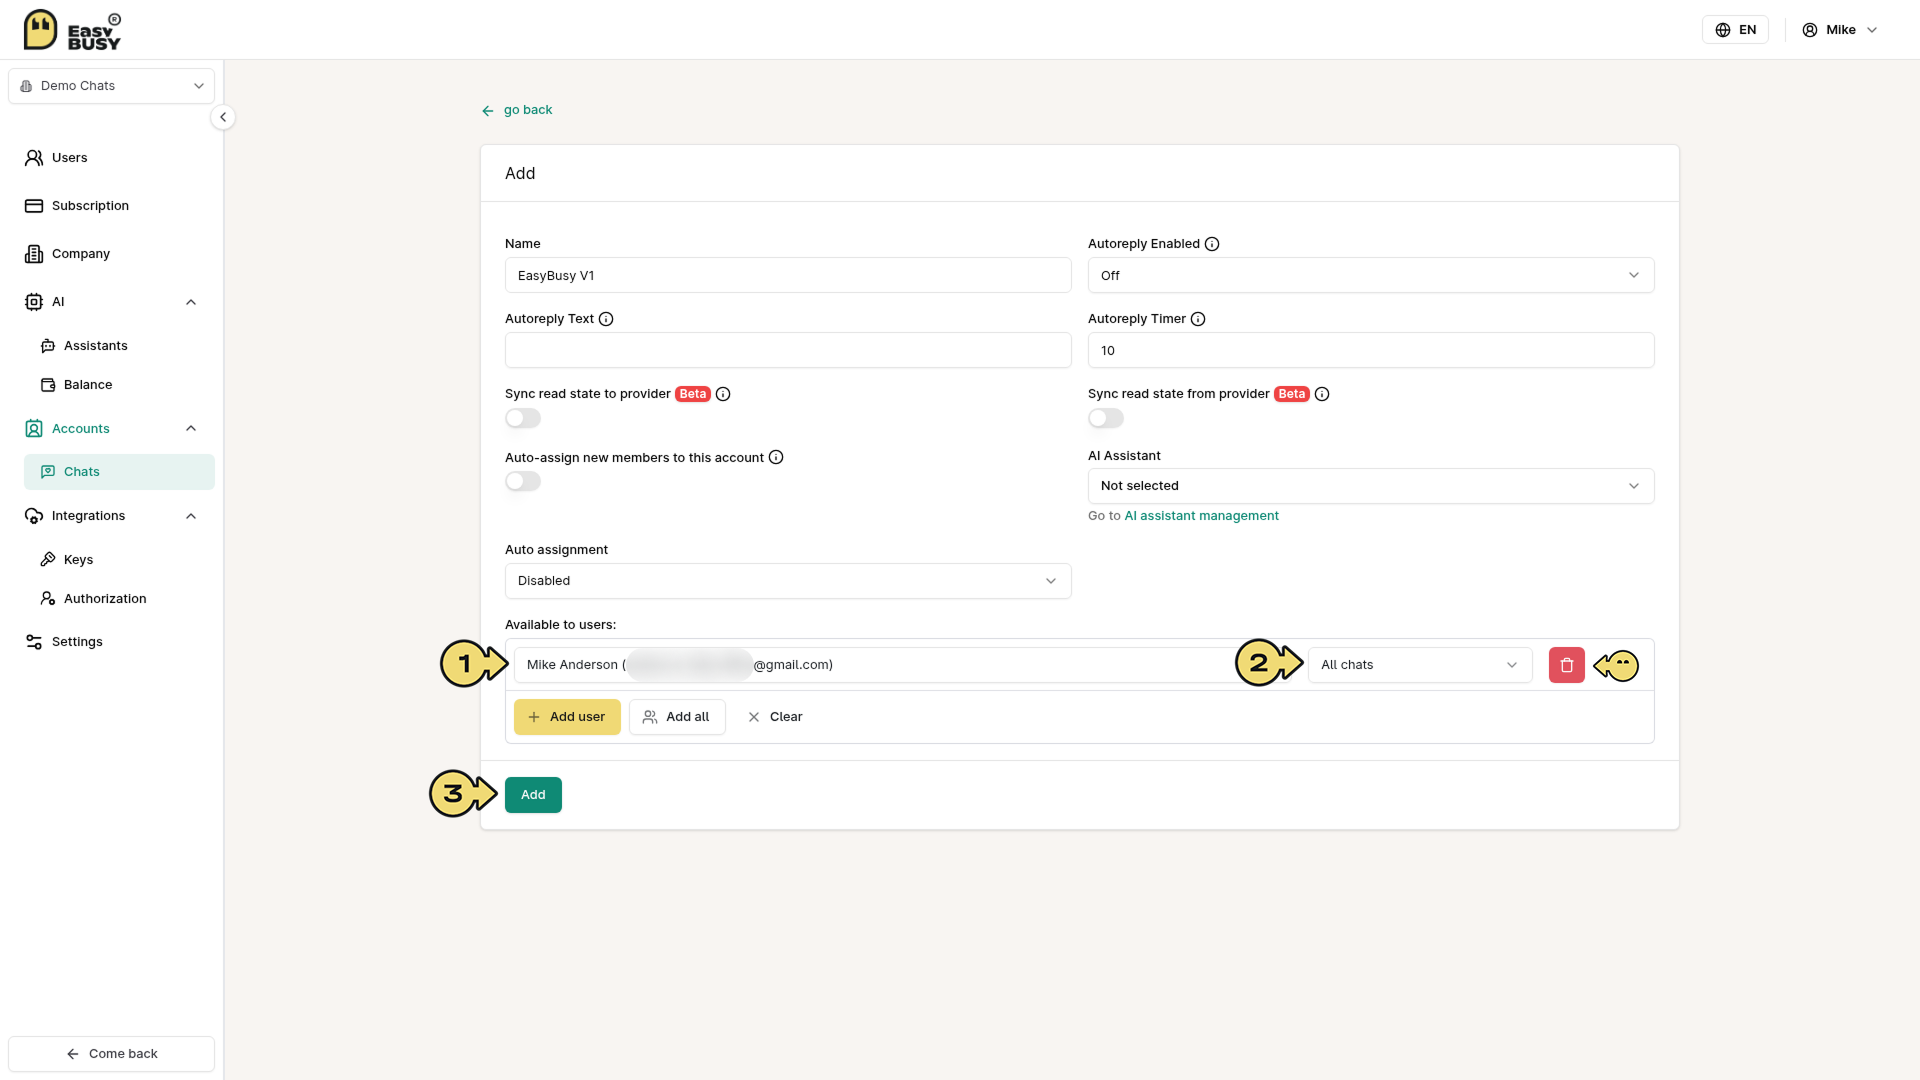Click the yellow Add user button

pyautogui.click(x=567, y=717)
